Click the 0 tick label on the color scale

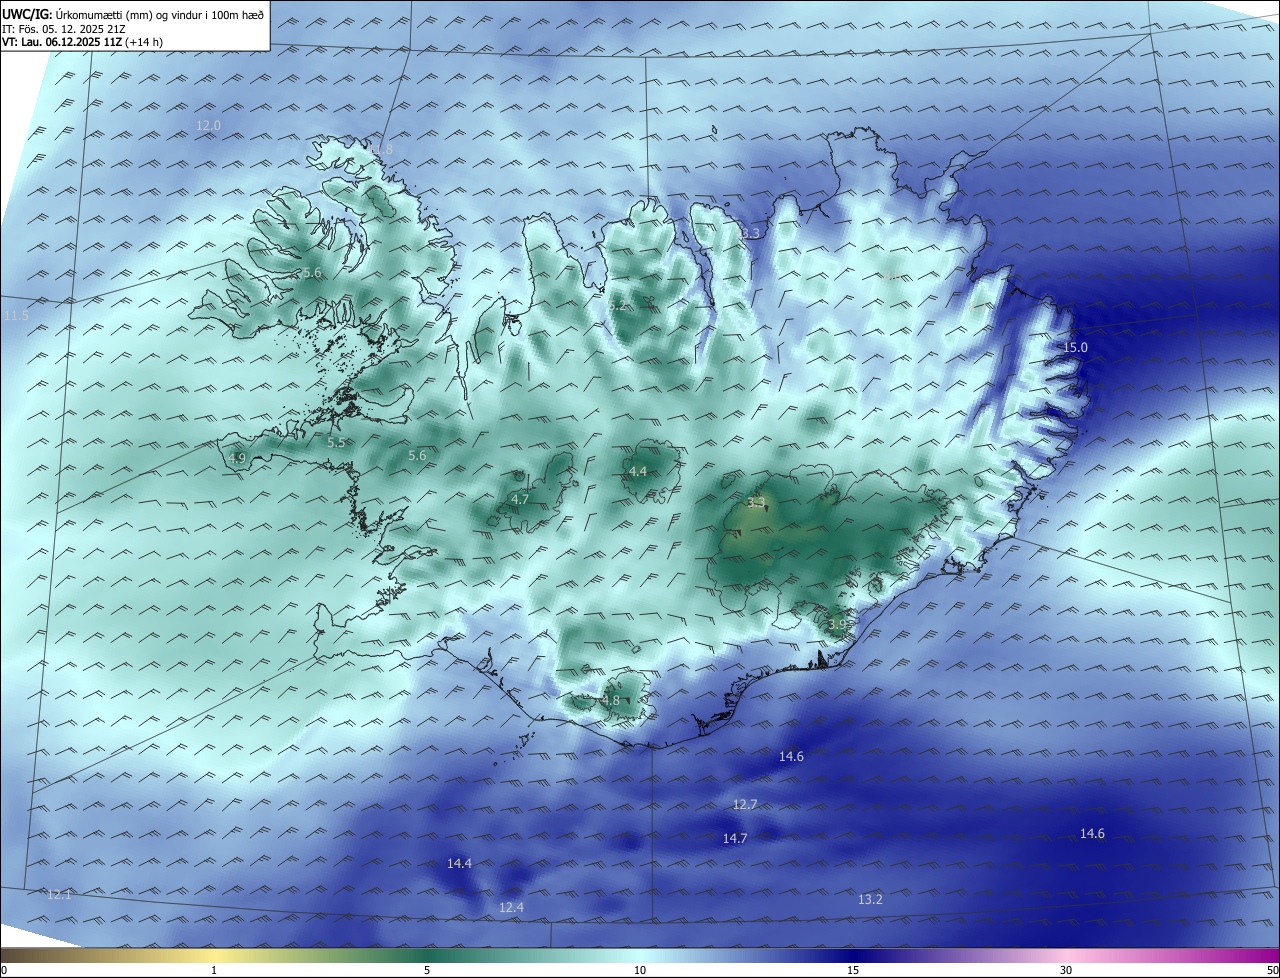click(x=4, y=970)
